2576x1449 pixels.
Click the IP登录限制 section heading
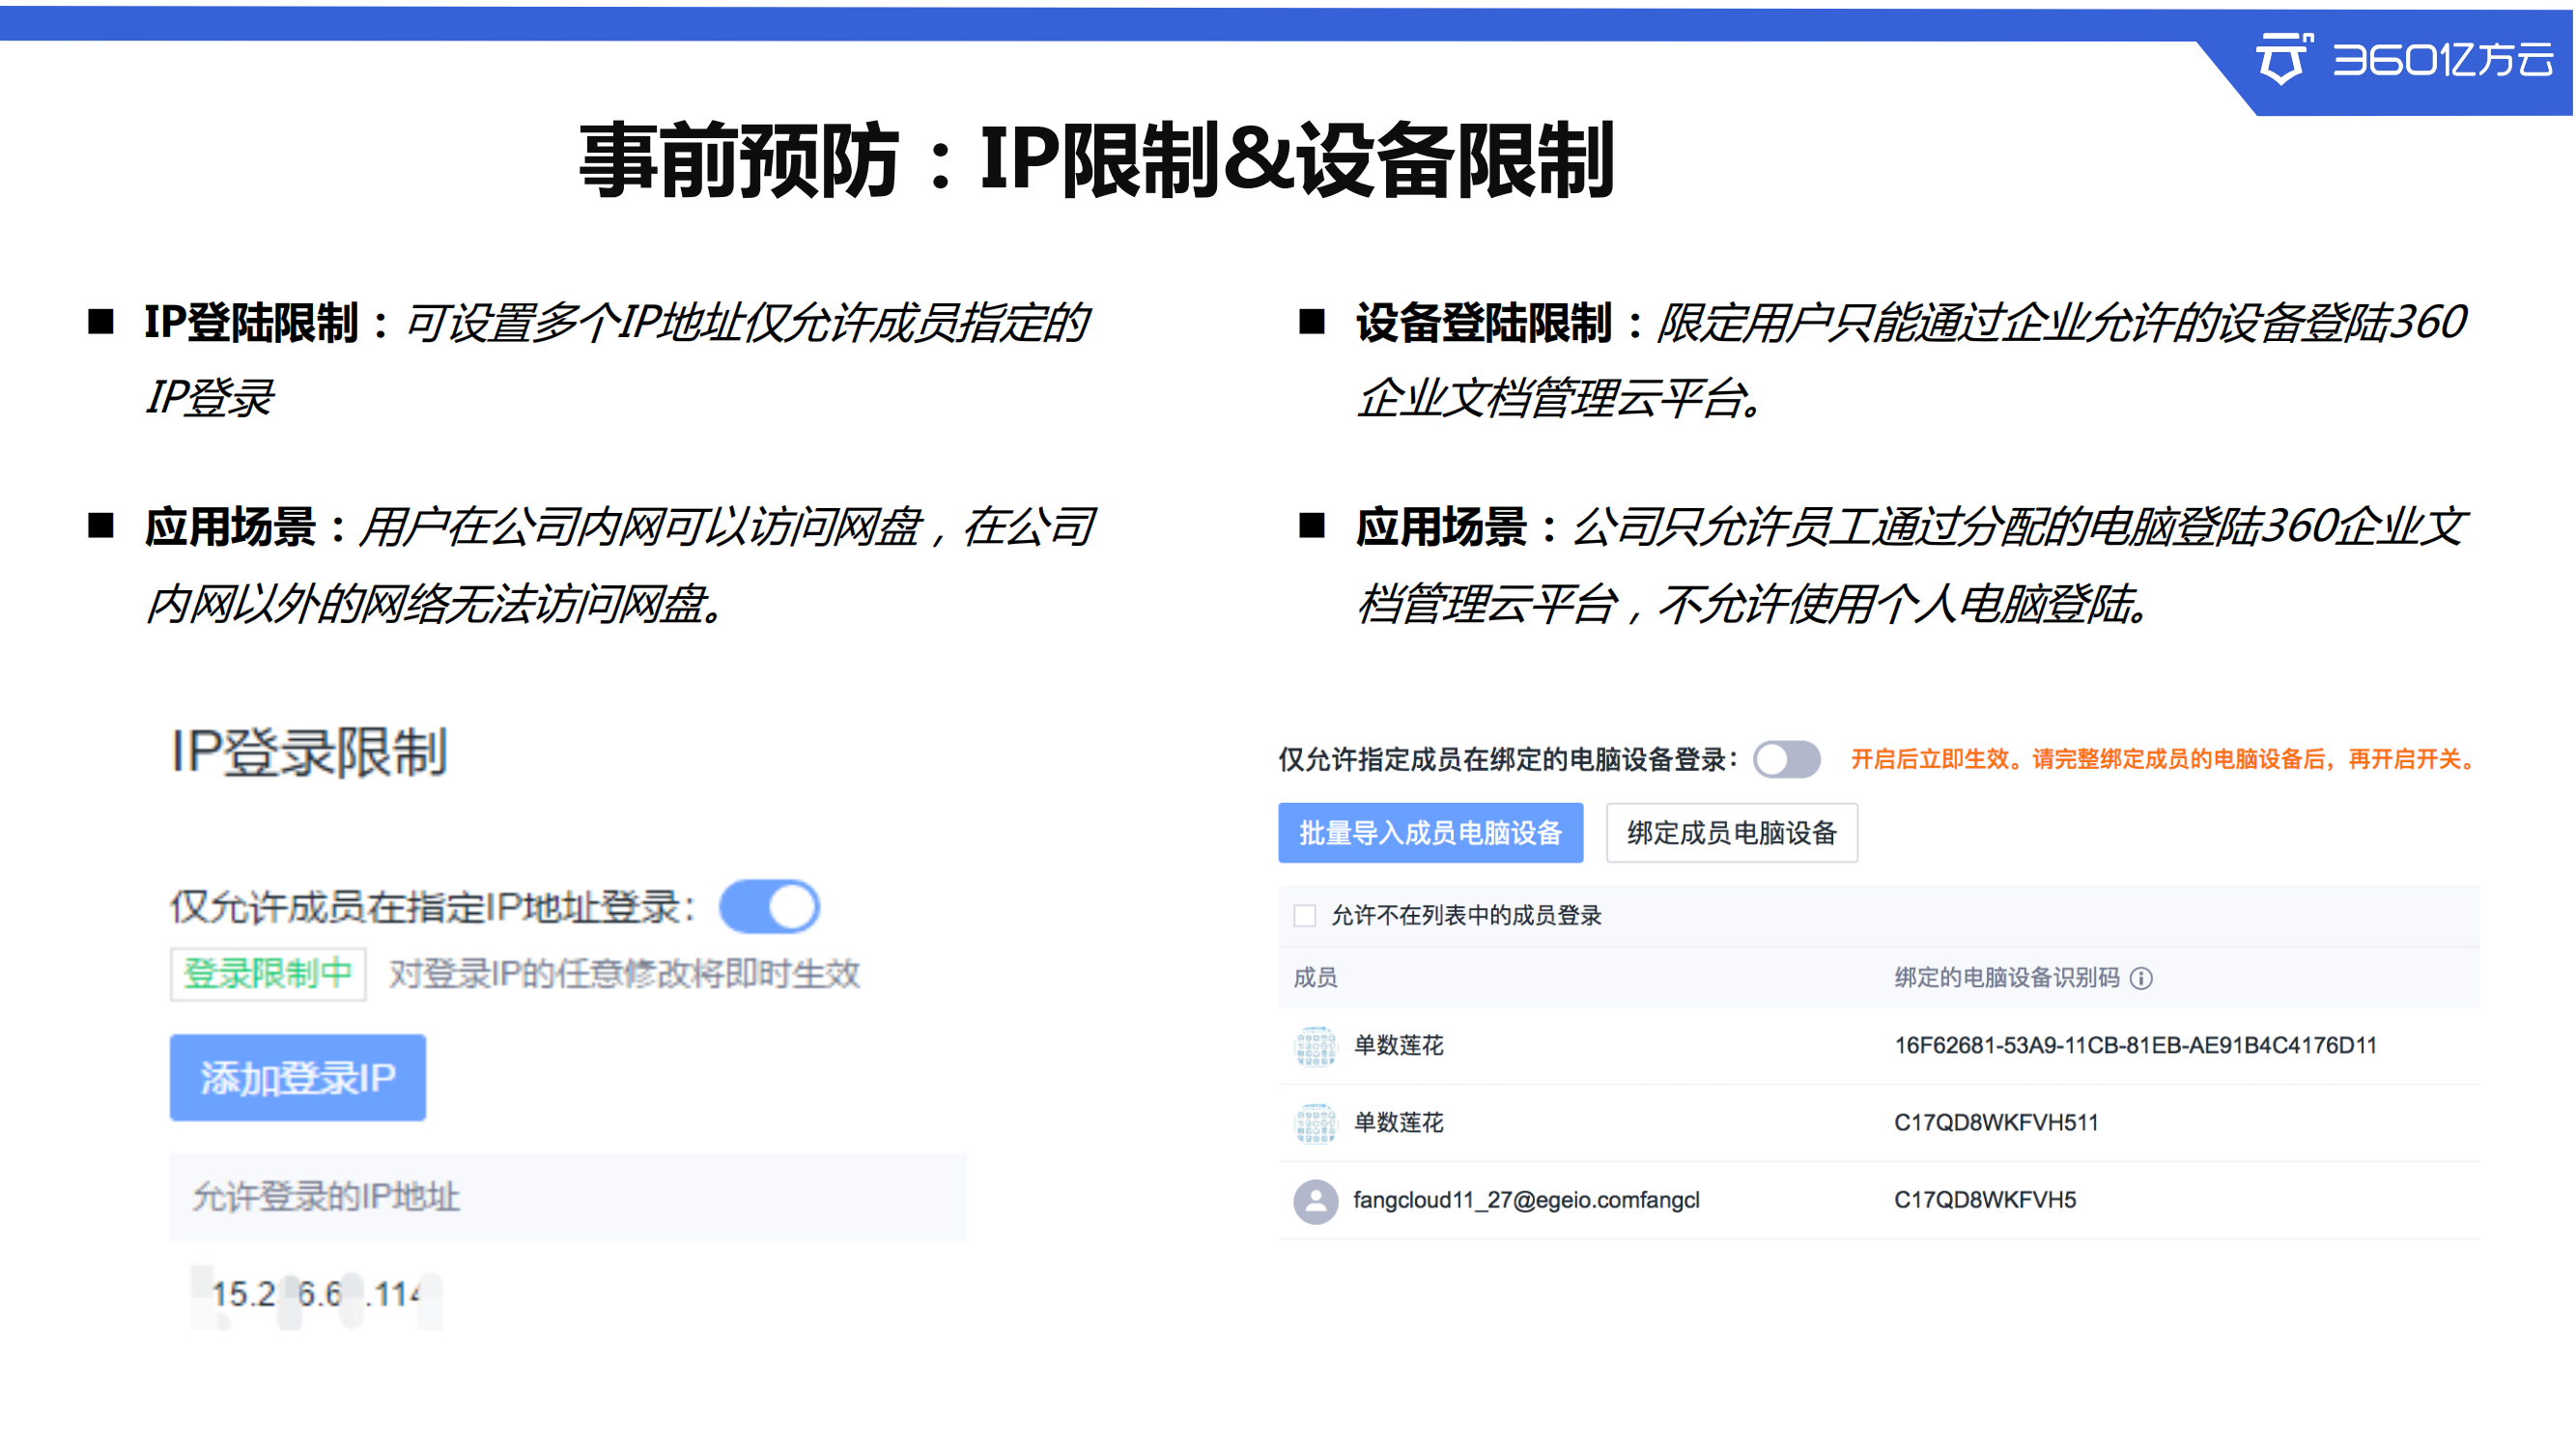click(x=308, y=752)
